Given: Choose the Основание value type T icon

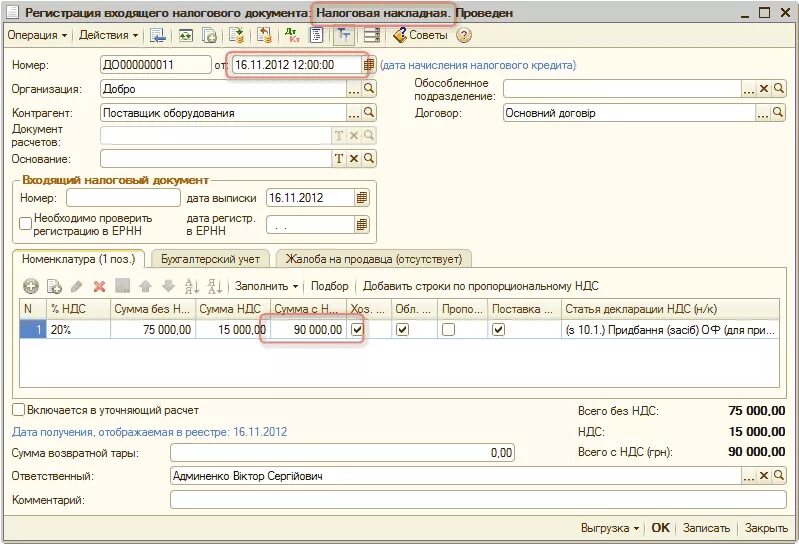Looking at the screenshot, I should click(x=339, y=159).
